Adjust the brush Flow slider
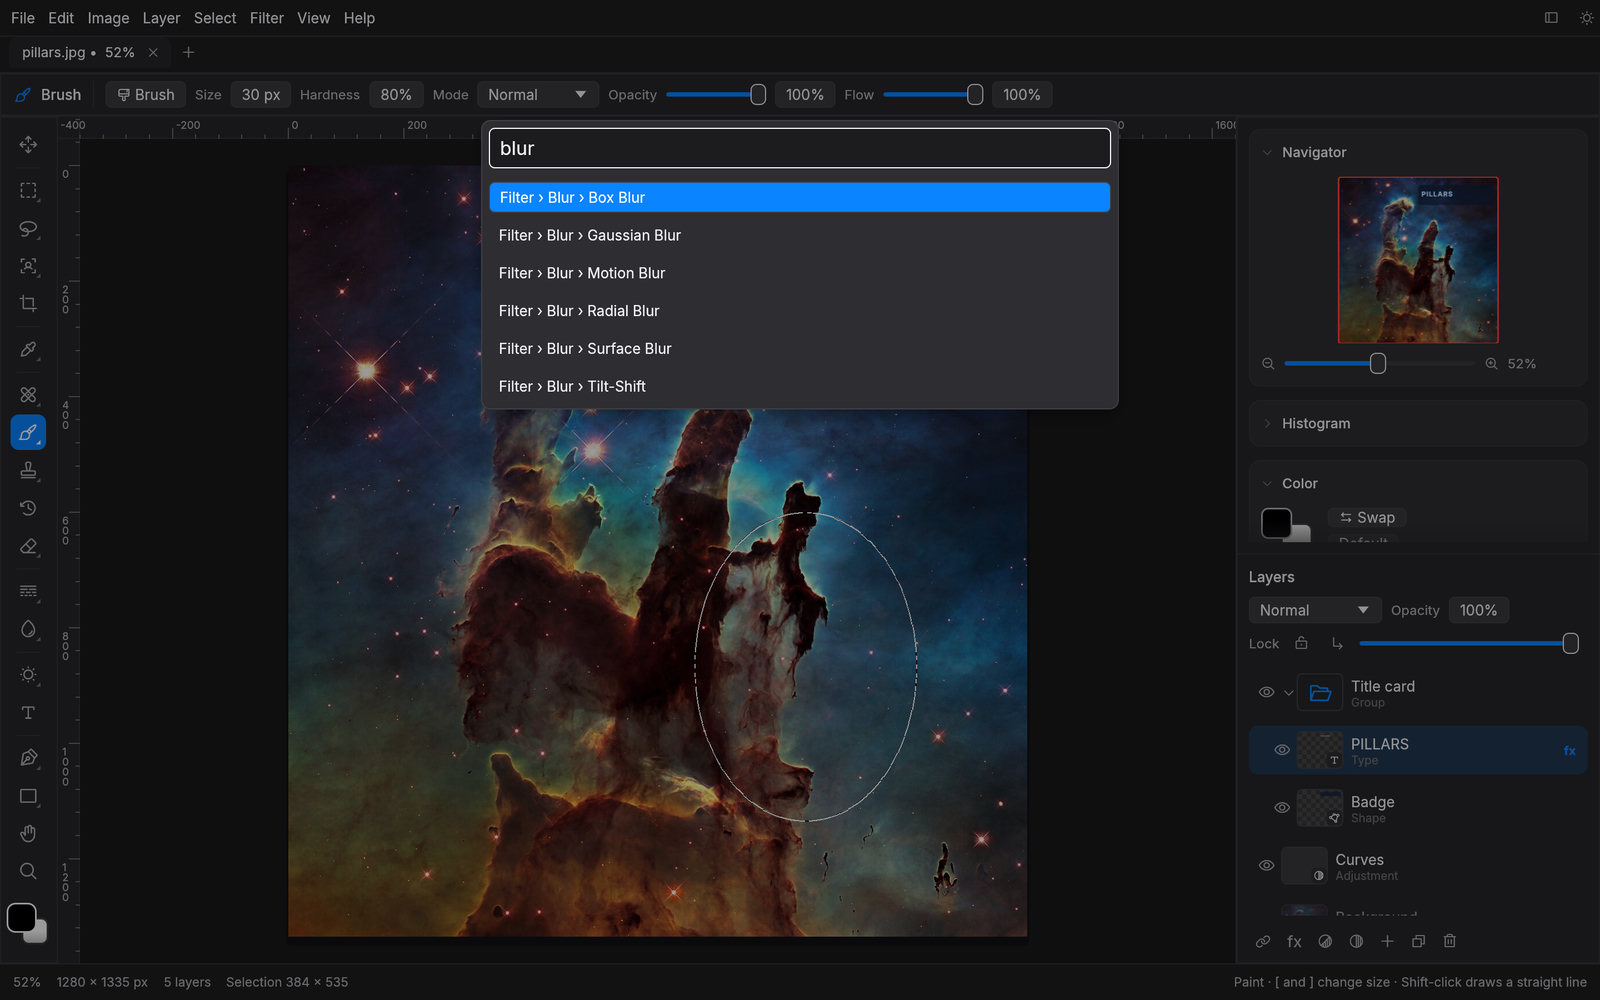Screen dimensions: 1600x1000 (933, 95)
